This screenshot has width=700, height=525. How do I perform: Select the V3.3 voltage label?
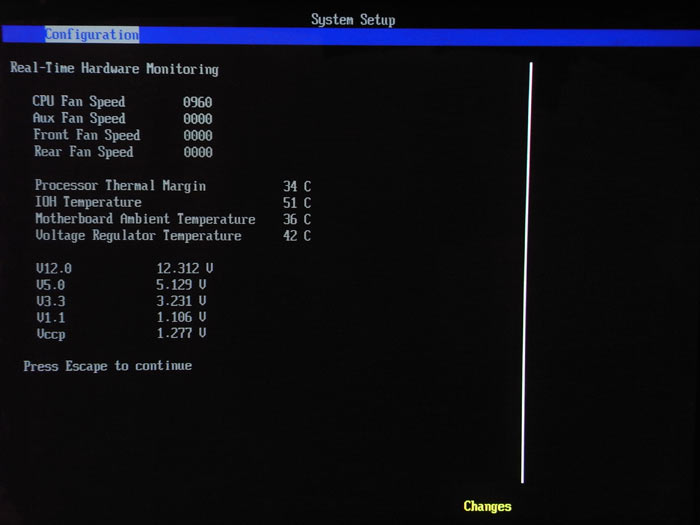51,301
